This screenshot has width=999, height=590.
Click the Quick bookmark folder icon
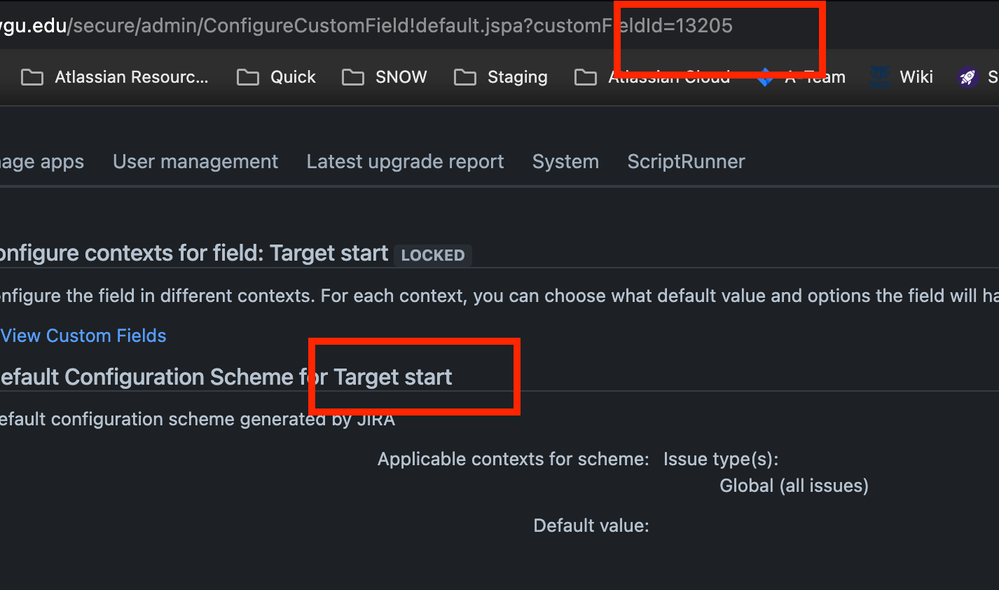[247, 76]
